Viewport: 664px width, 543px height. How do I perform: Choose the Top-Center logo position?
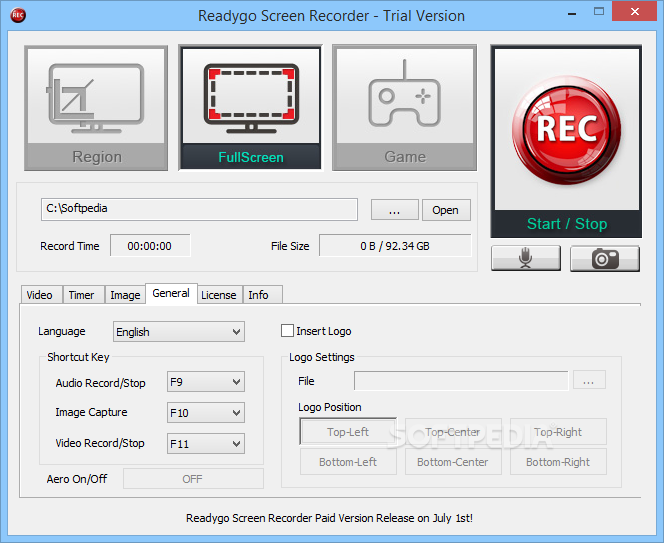click(453, 432)
